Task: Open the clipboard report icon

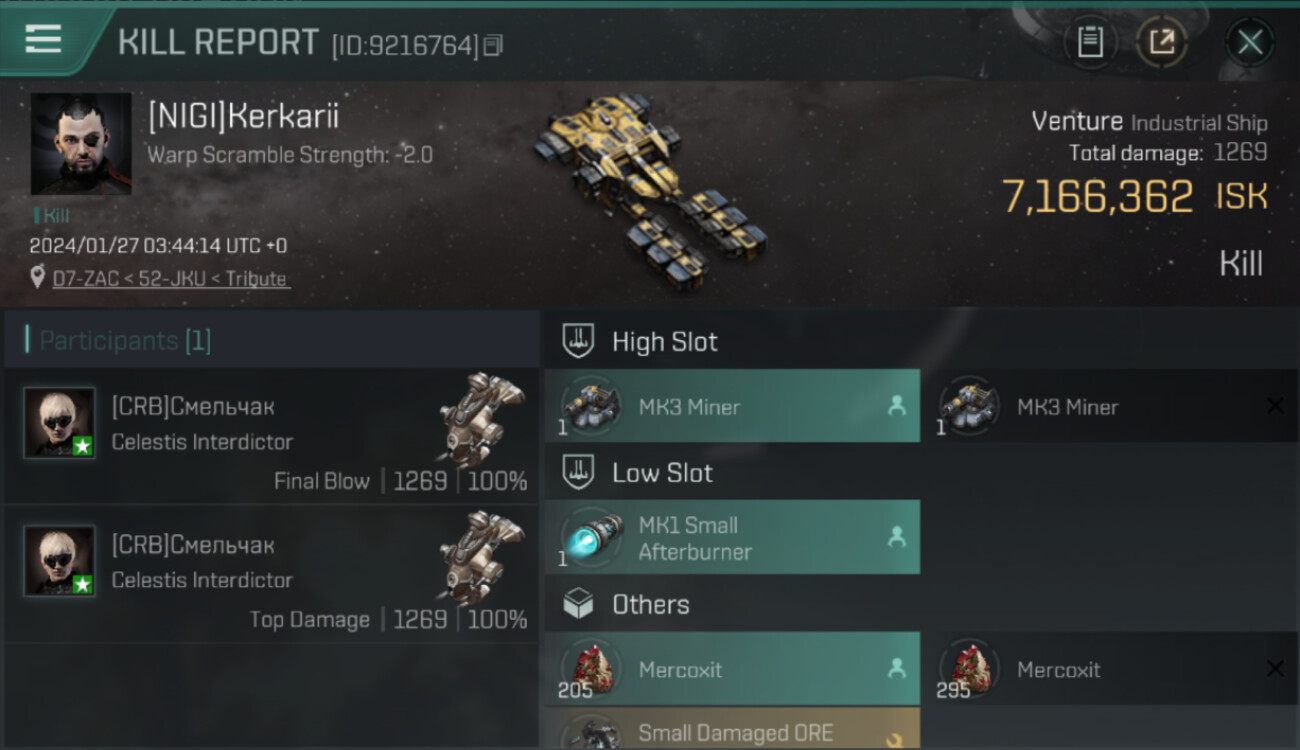Action: [1090, 42]
